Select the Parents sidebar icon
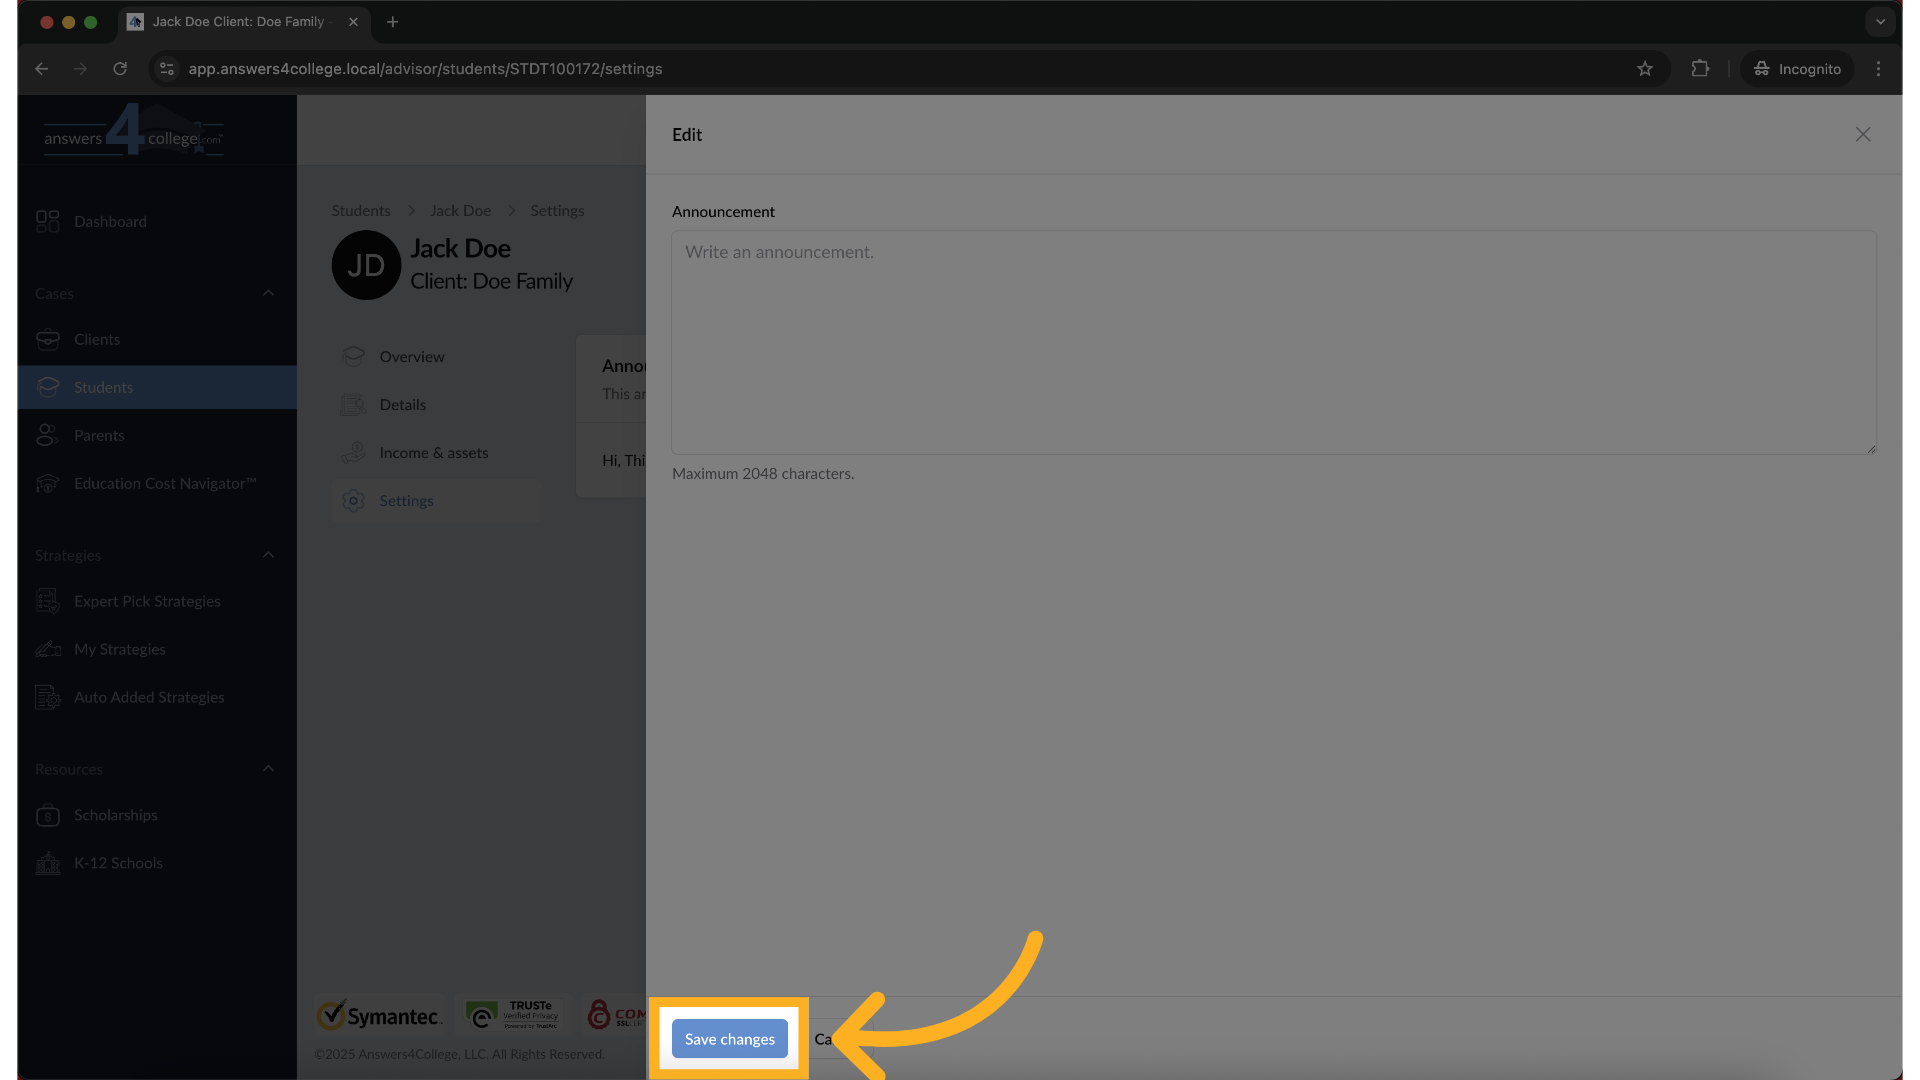The height and width of the screenshot is (1080, 1920). pyautogui.click(x=48, y=435)
